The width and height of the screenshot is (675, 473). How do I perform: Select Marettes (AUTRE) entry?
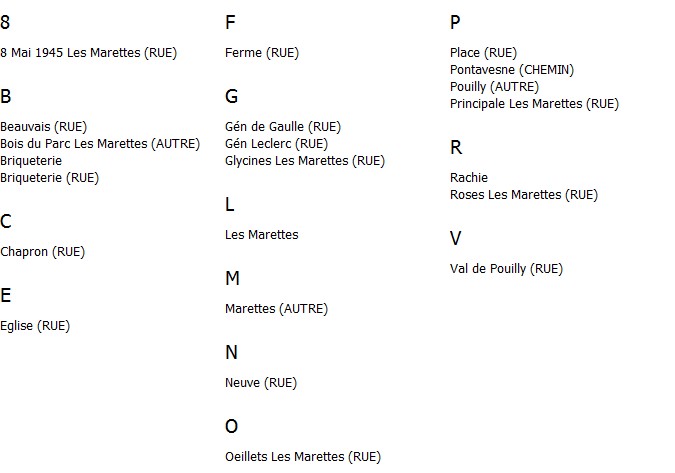click(x=276, y=309)
